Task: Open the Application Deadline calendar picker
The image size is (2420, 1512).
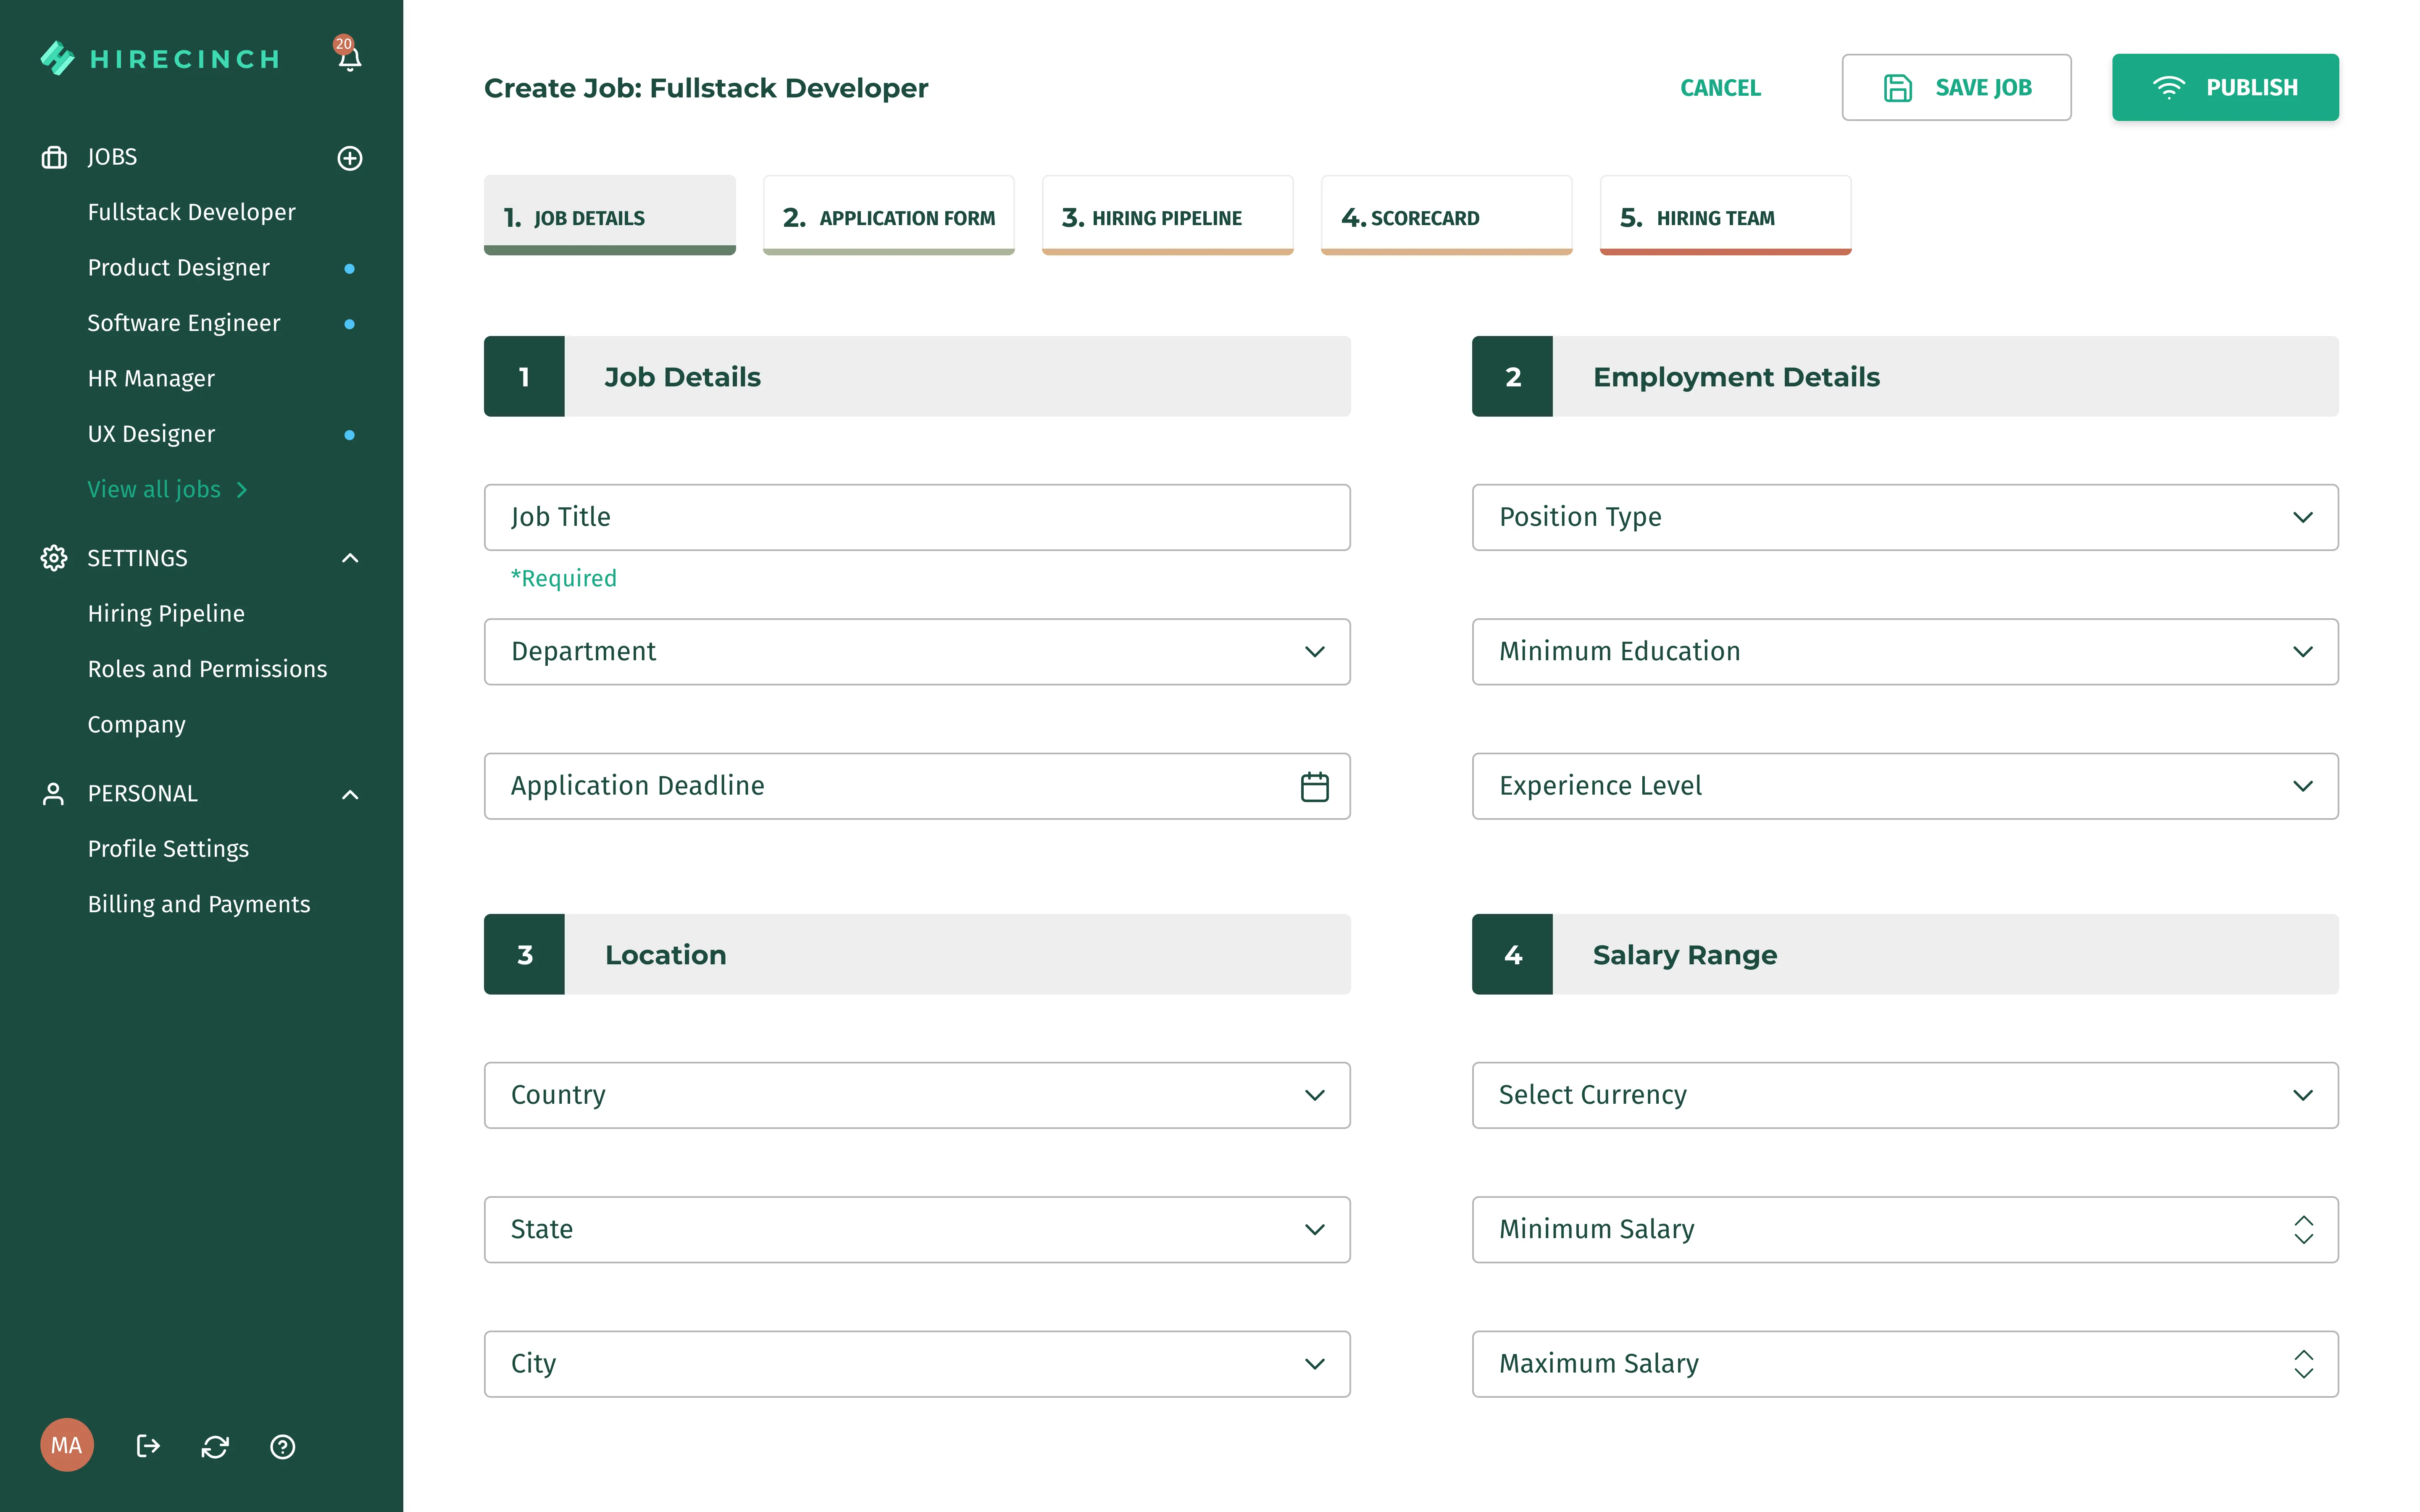Action: click(1314, 787)
